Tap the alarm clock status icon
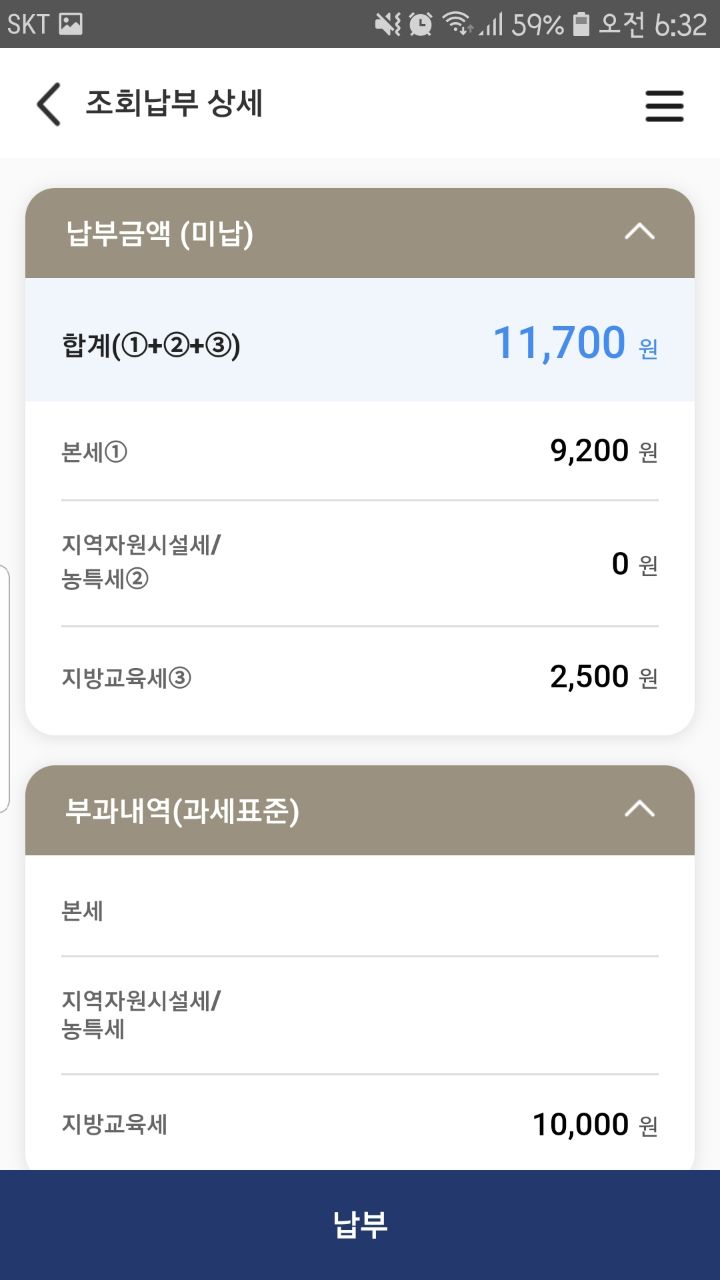720x1280 pixels. 421,24
